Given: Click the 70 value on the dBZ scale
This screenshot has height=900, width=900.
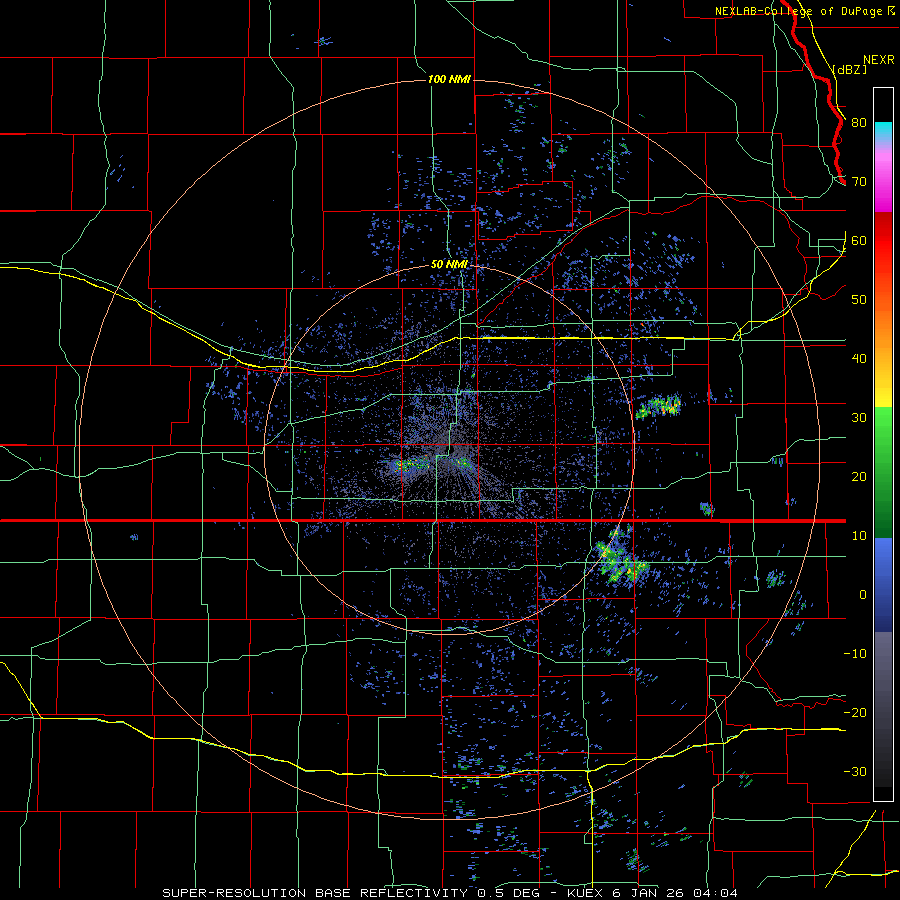Looking at the screenshot, I should (x=859, y=181).
